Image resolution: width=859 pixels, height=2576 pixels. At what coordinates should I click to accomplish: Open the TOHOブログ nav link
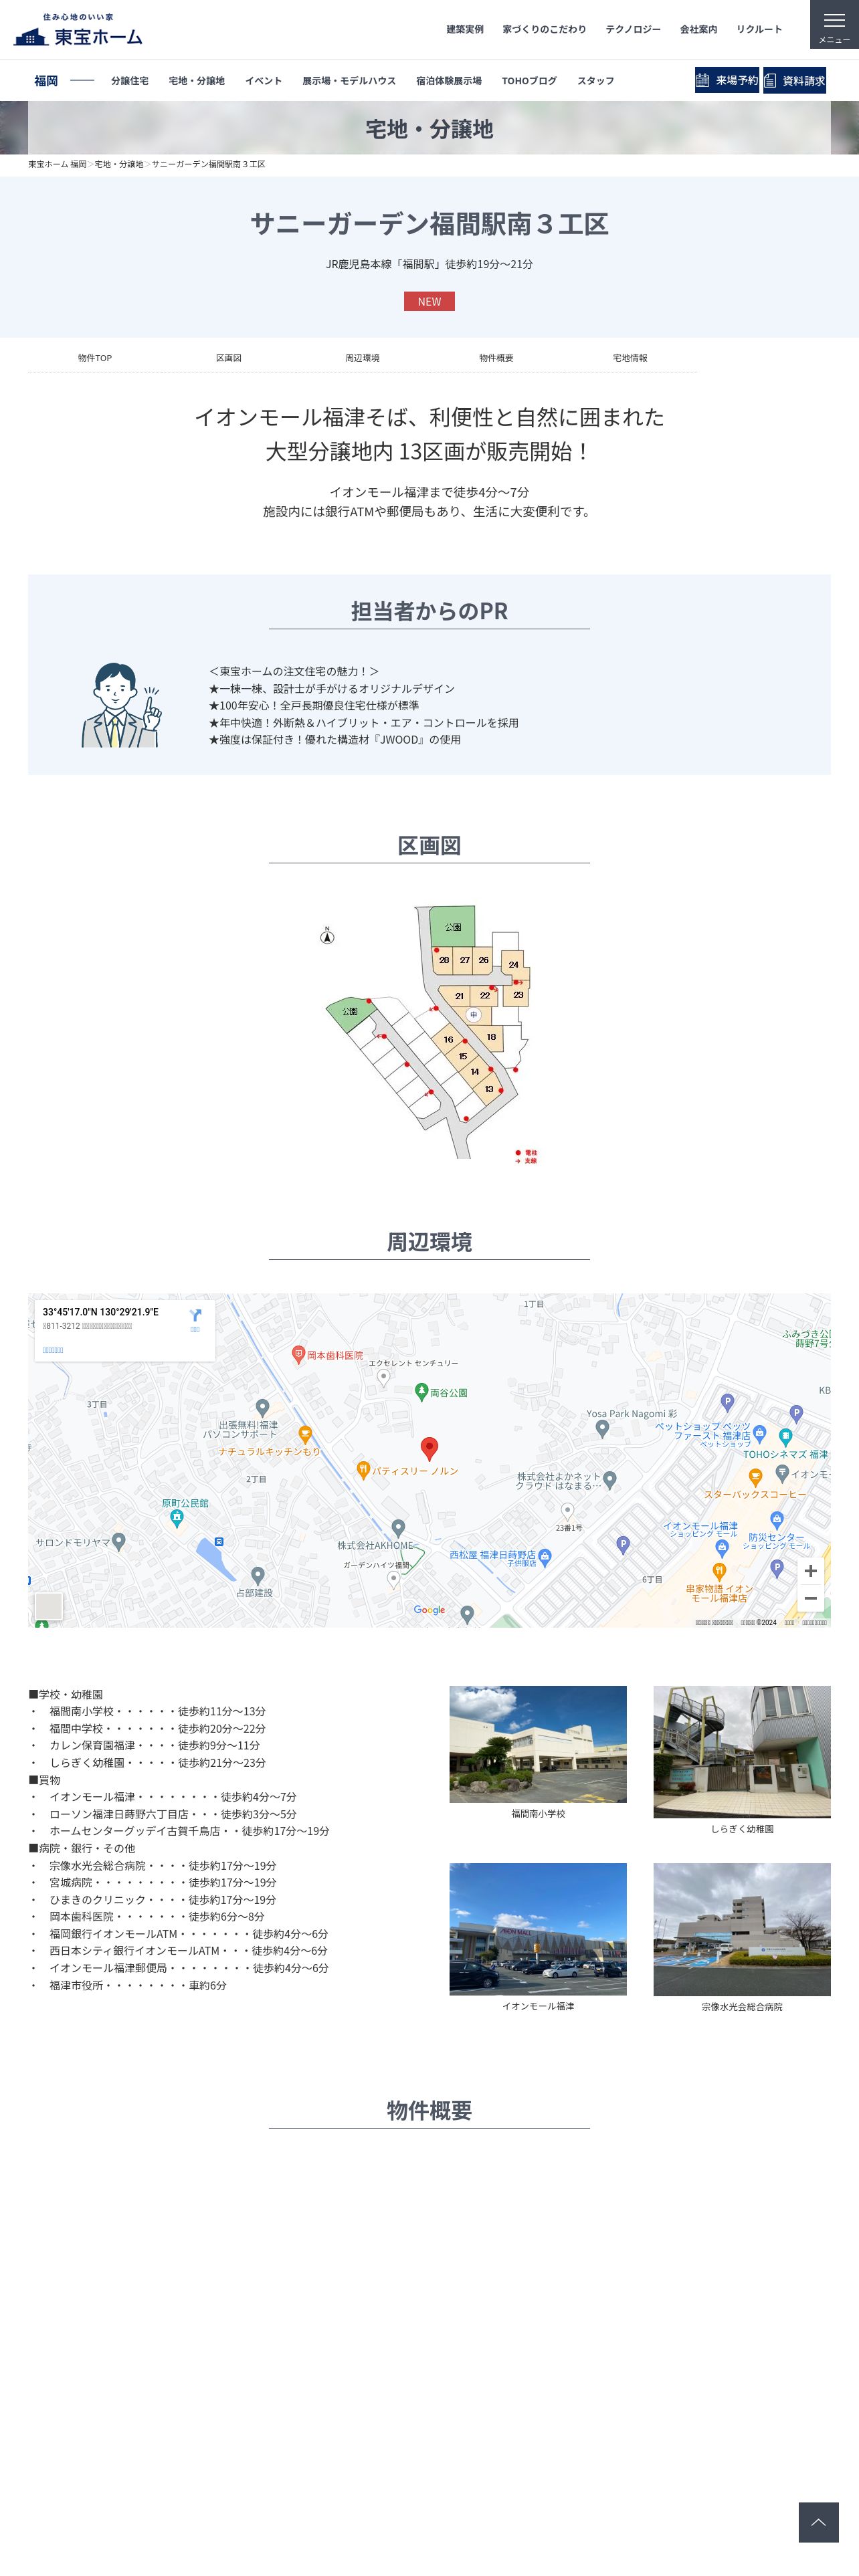(x=529, y=81)
